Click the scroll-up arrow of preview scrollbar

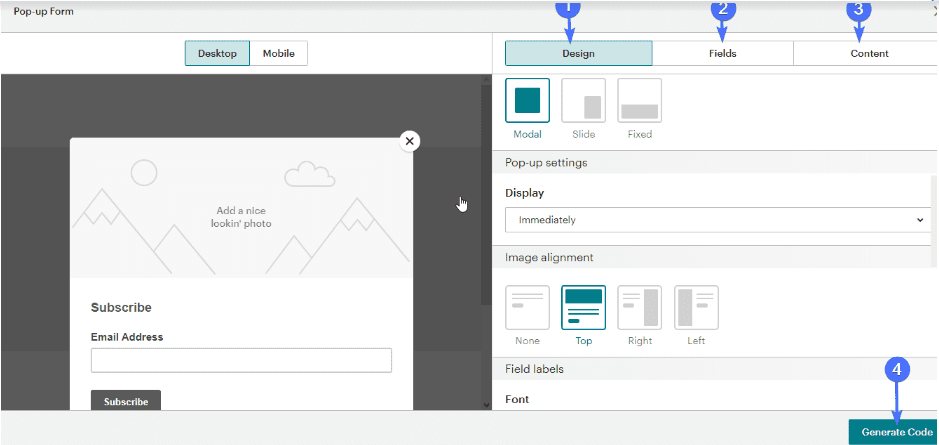(x=486, y=78)
